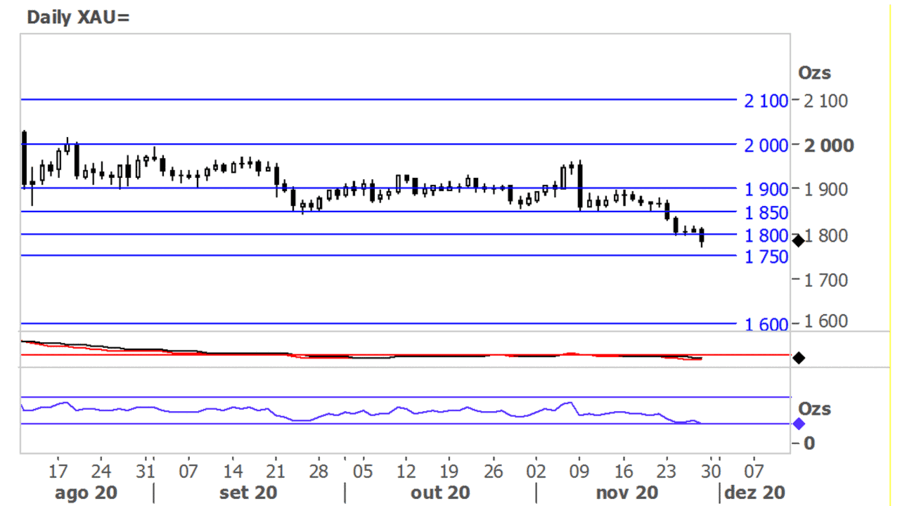Viewport: 900px width, 506px height.
Task: Pick the '28' date tick on the time axis
Action: [319, 472]
